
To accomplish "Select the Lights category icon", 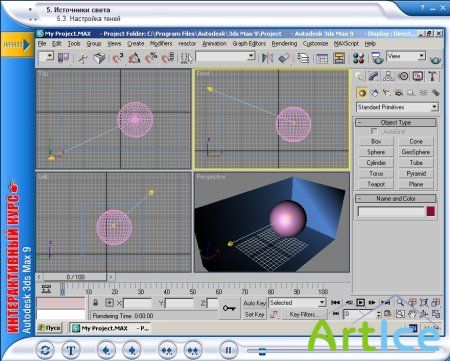I will (x=387, y=93).
